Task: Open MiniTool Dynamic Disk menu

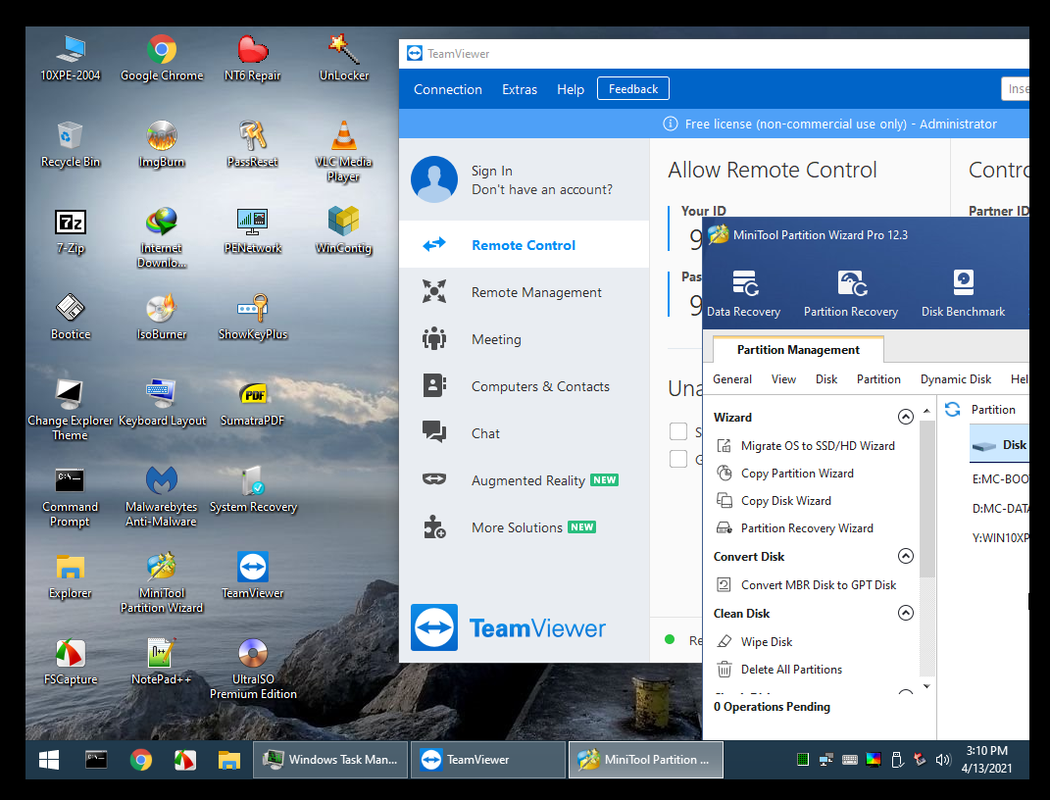Action: 956,379
